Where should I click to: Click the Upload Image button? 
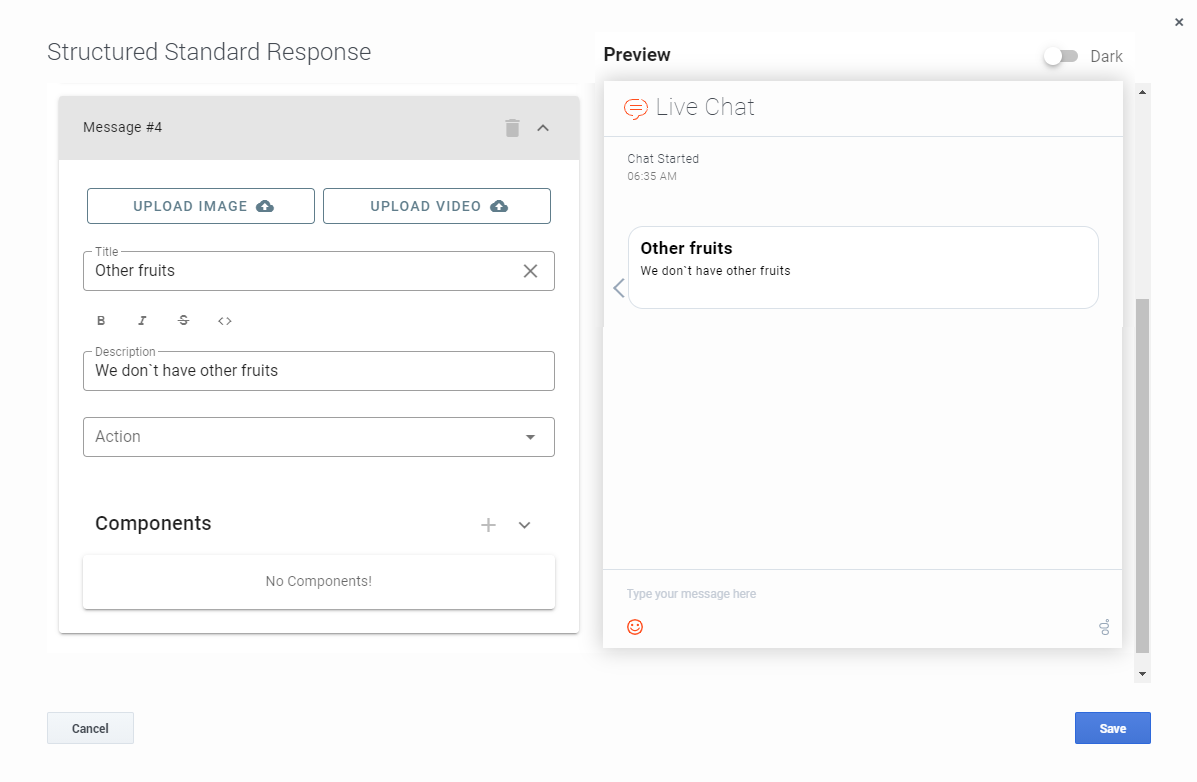(x=201, y=206)
